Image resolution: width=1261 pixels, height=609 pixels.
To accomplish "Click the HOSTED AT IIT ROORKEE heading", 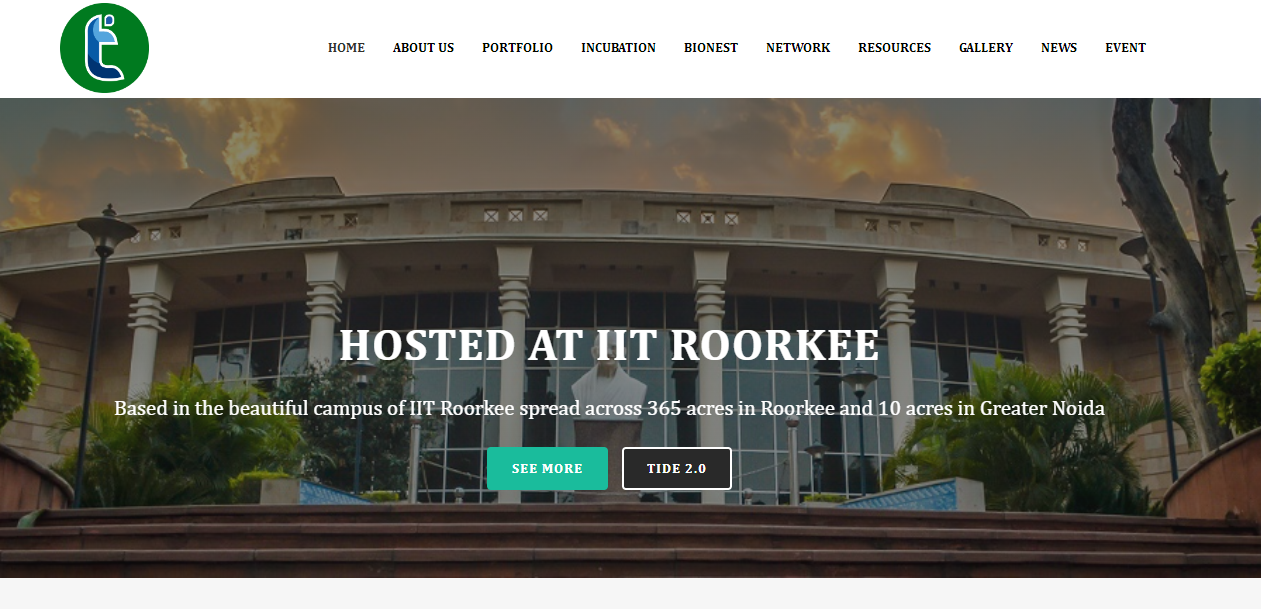I will 609,345.
